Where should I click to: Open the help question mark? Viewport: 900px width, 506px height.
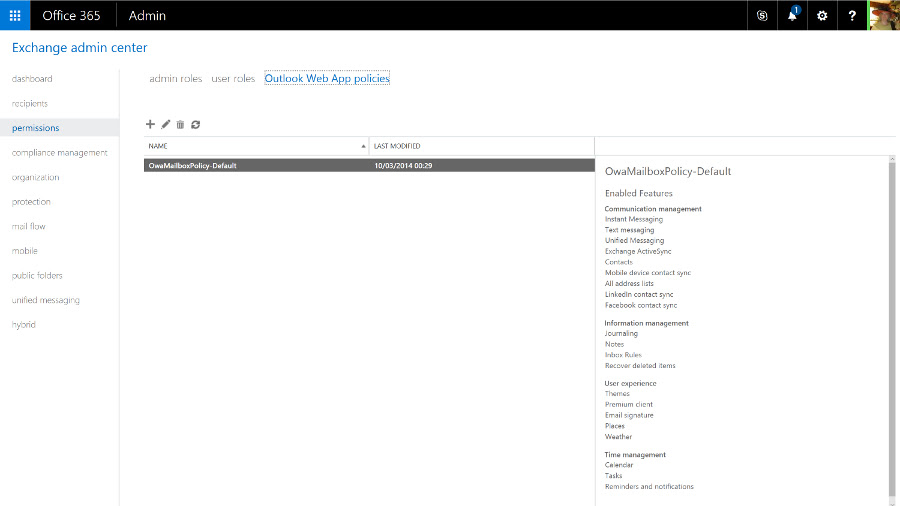tap(852, 15)
